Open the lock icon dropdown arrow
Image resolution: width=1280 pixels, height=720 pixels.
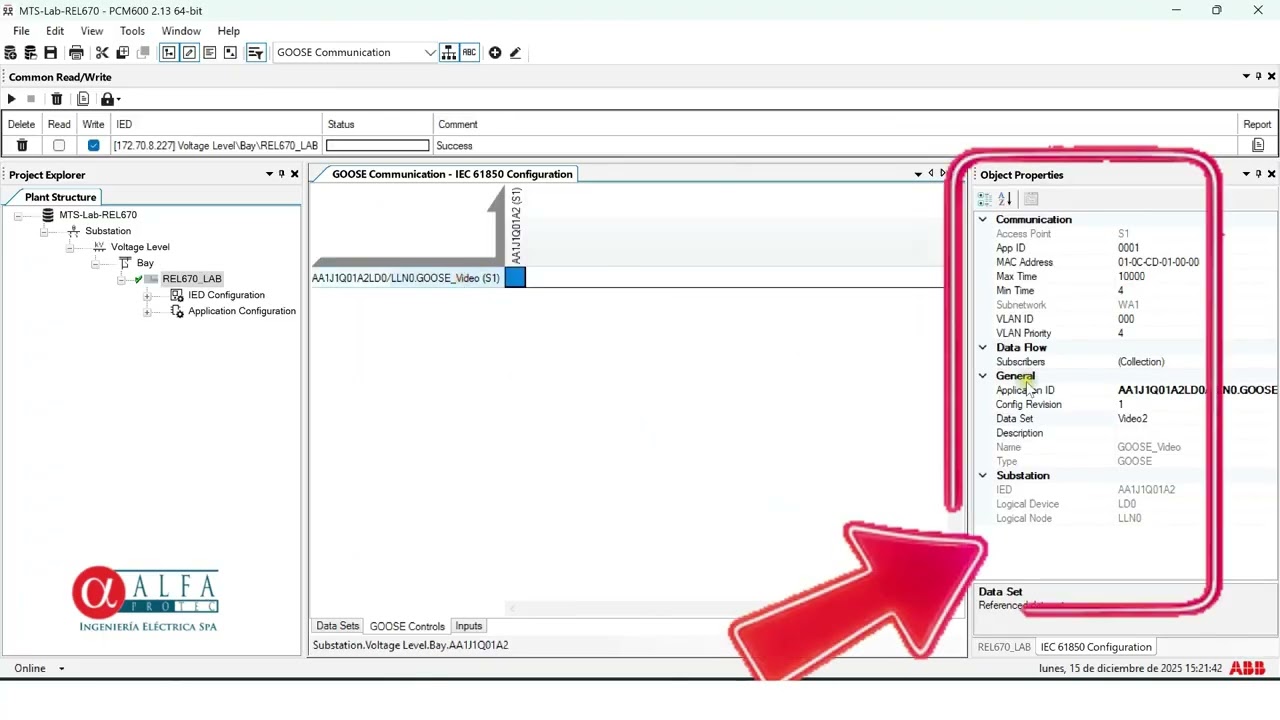point(118,99)
